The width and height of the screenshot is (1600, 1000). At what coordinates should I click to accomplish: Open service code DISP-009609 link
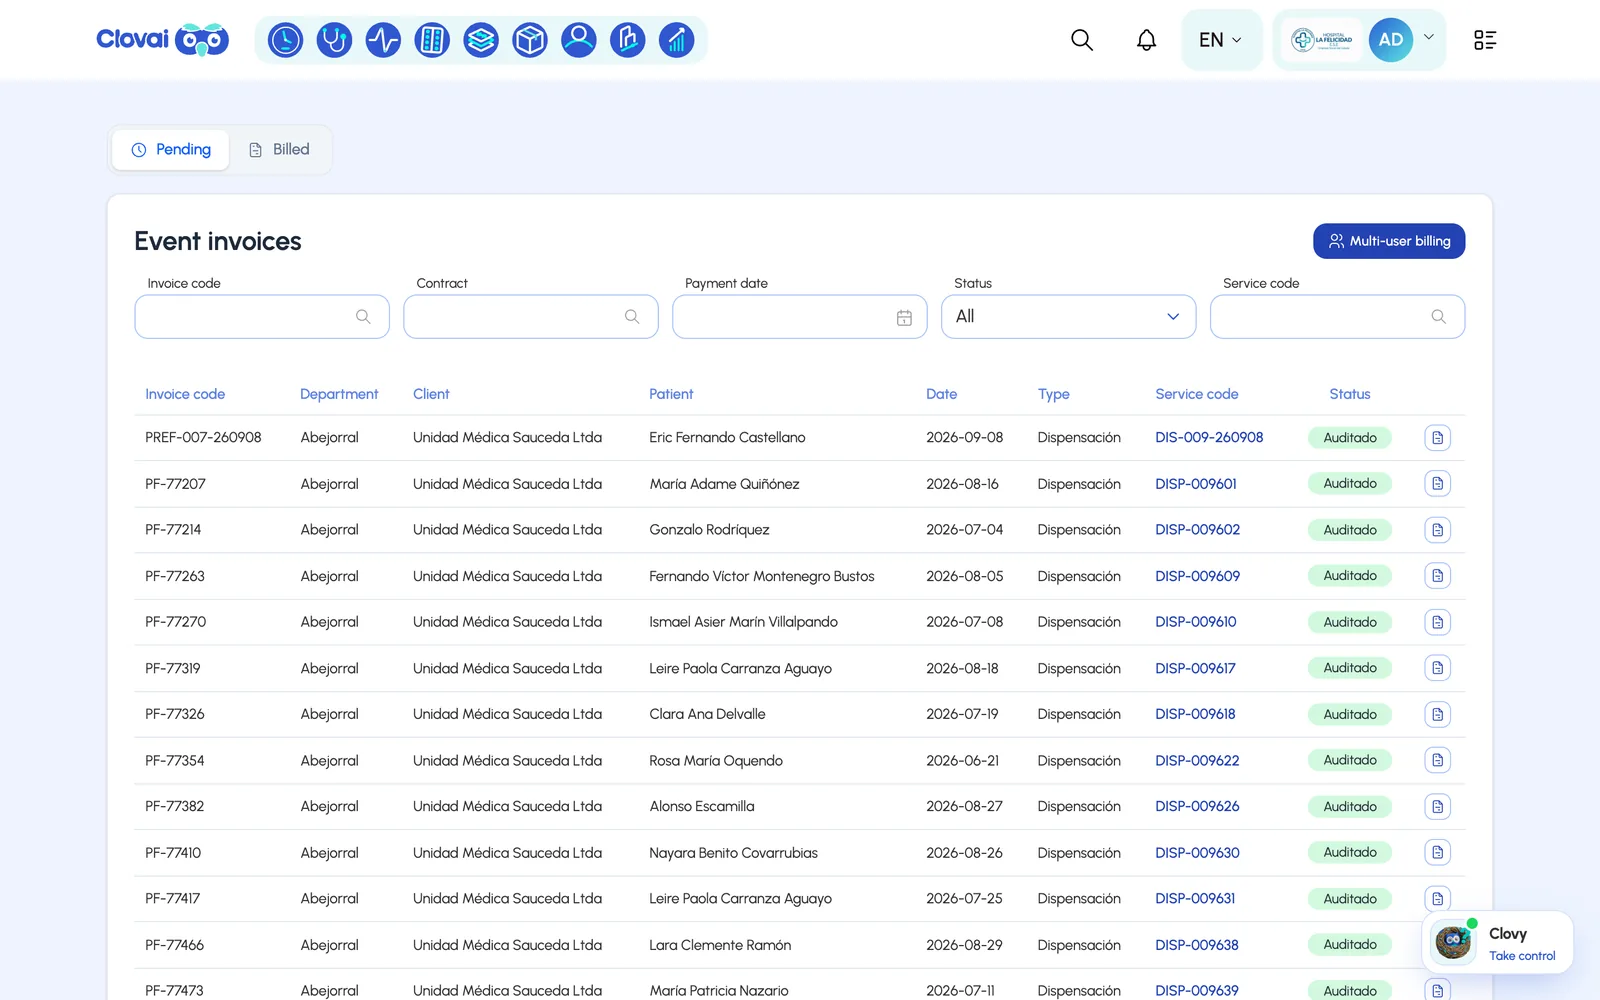(1197, 576)
